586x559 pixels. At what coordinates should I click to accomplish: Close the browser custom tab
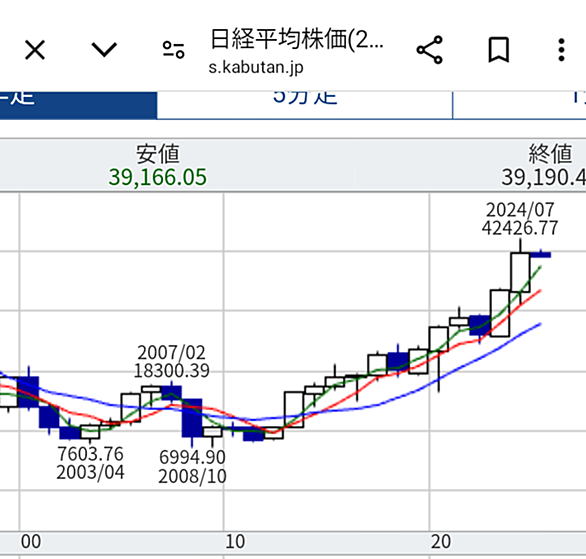35,50
